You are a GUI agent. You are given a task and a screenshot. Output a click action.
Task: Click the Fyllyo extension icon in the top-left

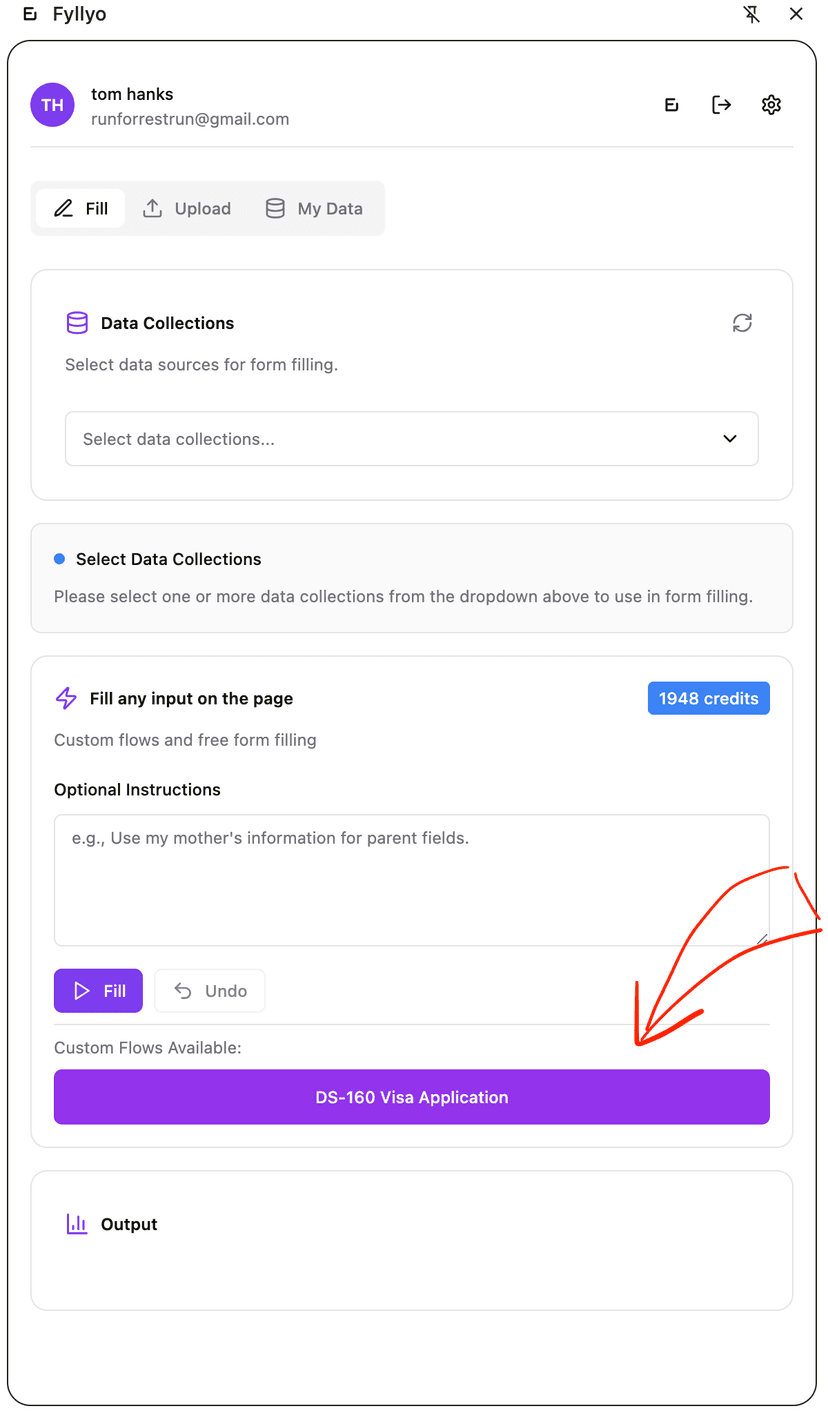[x=29, y=14]
